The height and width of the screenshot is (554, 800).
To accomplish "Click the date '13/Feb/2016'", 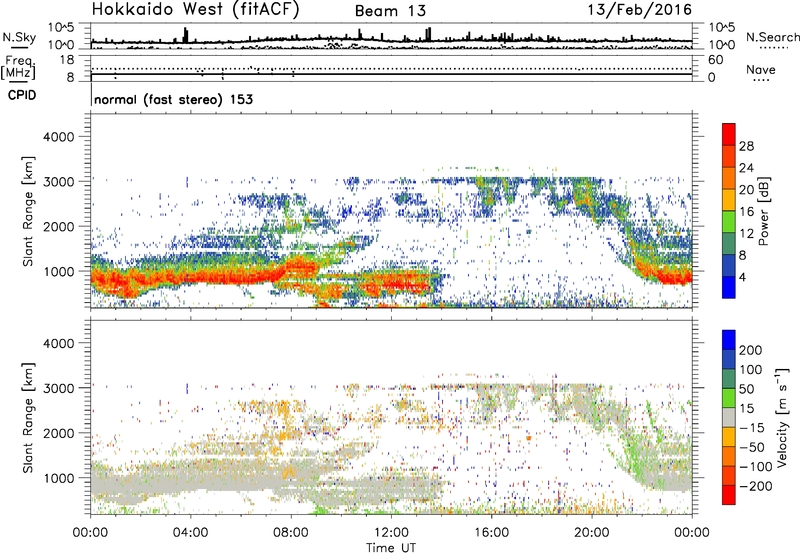I will point(640,10).
